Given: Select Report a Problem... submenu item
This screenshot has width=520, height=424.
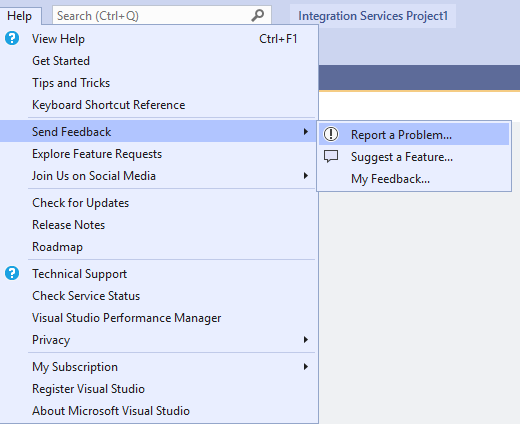Looking at the screenshot, I should tap(414, 134).
